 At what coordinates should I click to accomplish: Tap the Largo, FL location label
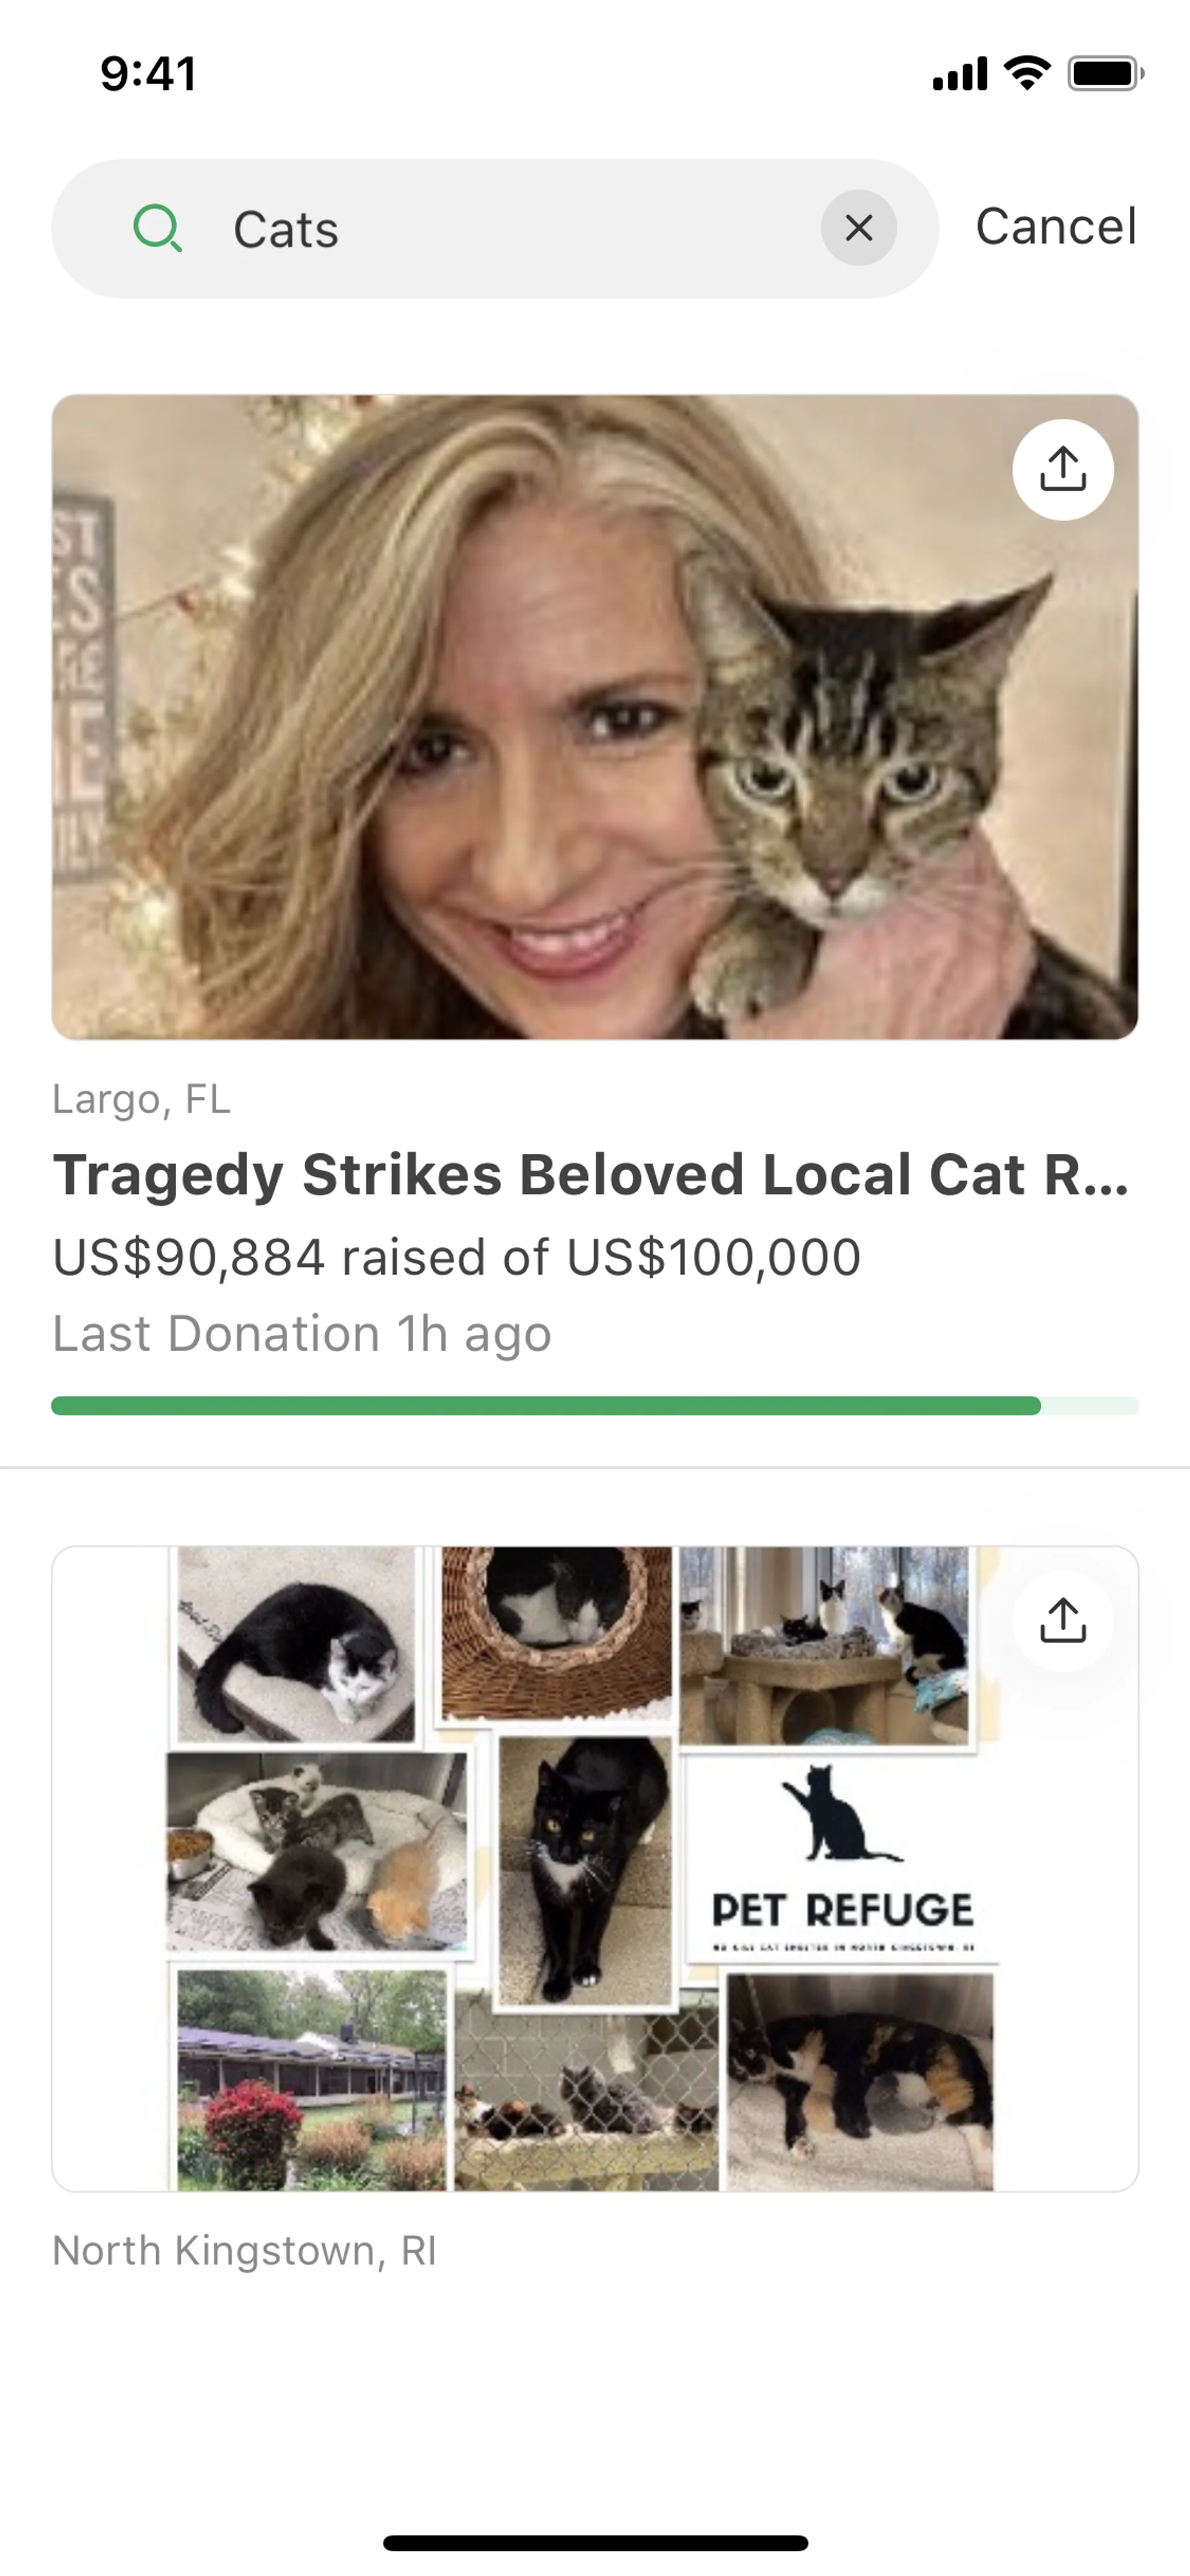(x=141, y=1099)
